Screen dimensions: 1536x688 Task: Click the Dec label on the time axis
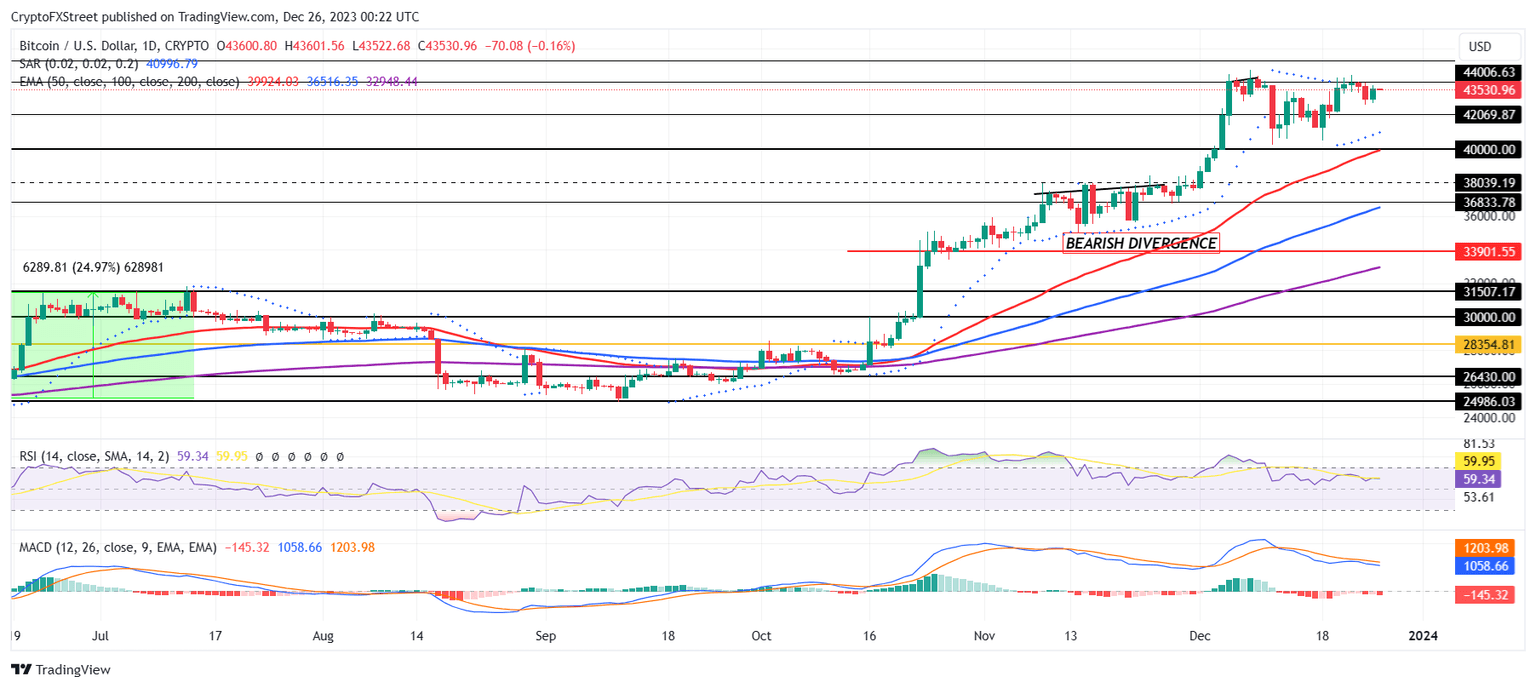tap(1200, 635)
